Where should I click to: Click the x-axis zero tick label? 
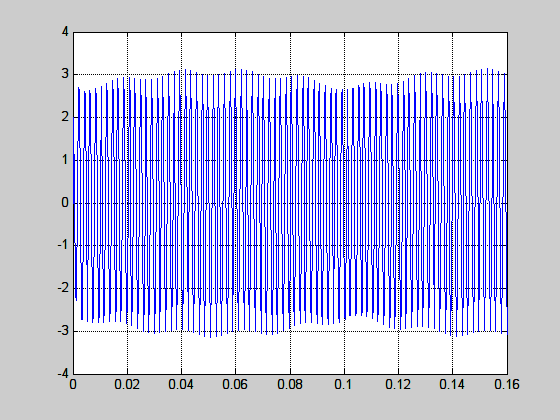(73, 385)
